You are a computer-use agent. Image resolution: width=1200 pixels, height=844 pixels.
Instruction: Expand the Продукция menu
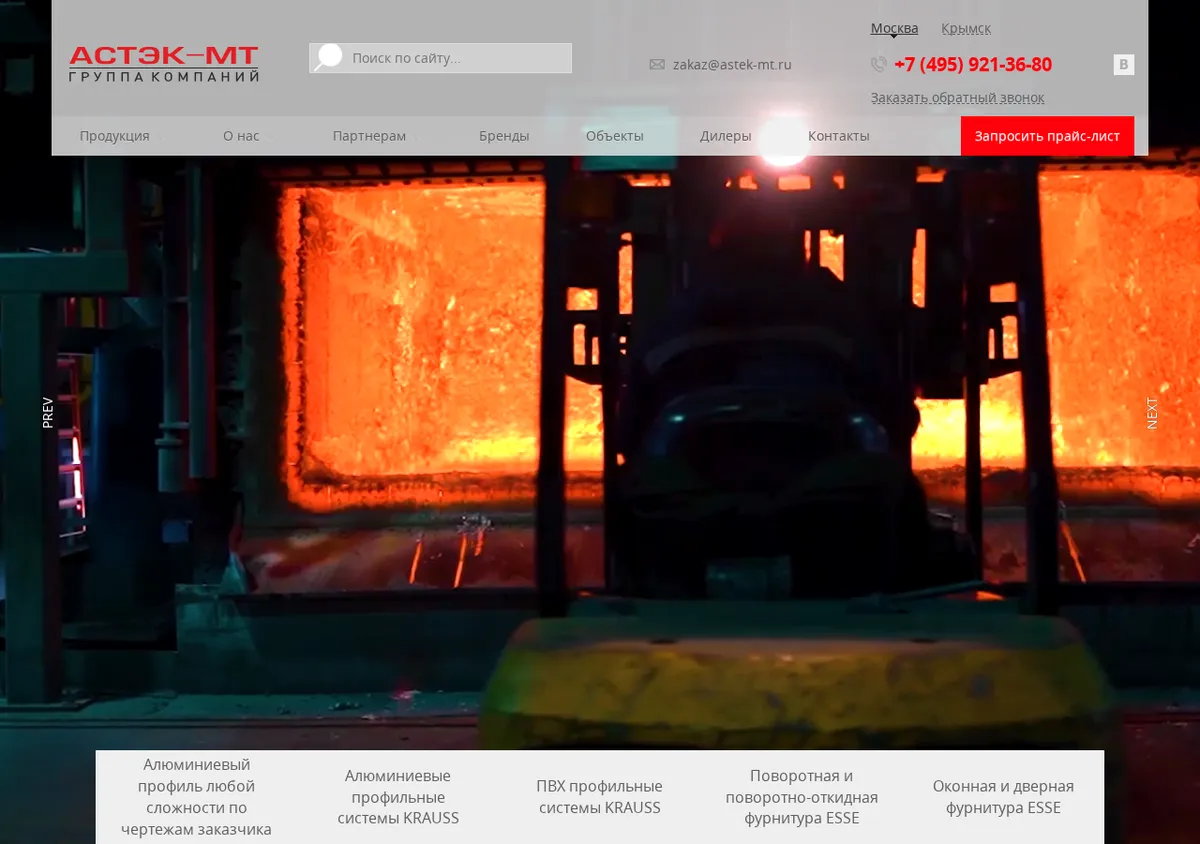tap(115, 136)
